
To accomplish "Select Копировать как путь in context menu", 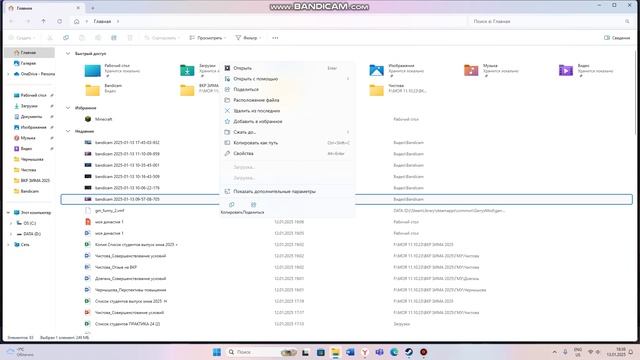I will point(287,143).
